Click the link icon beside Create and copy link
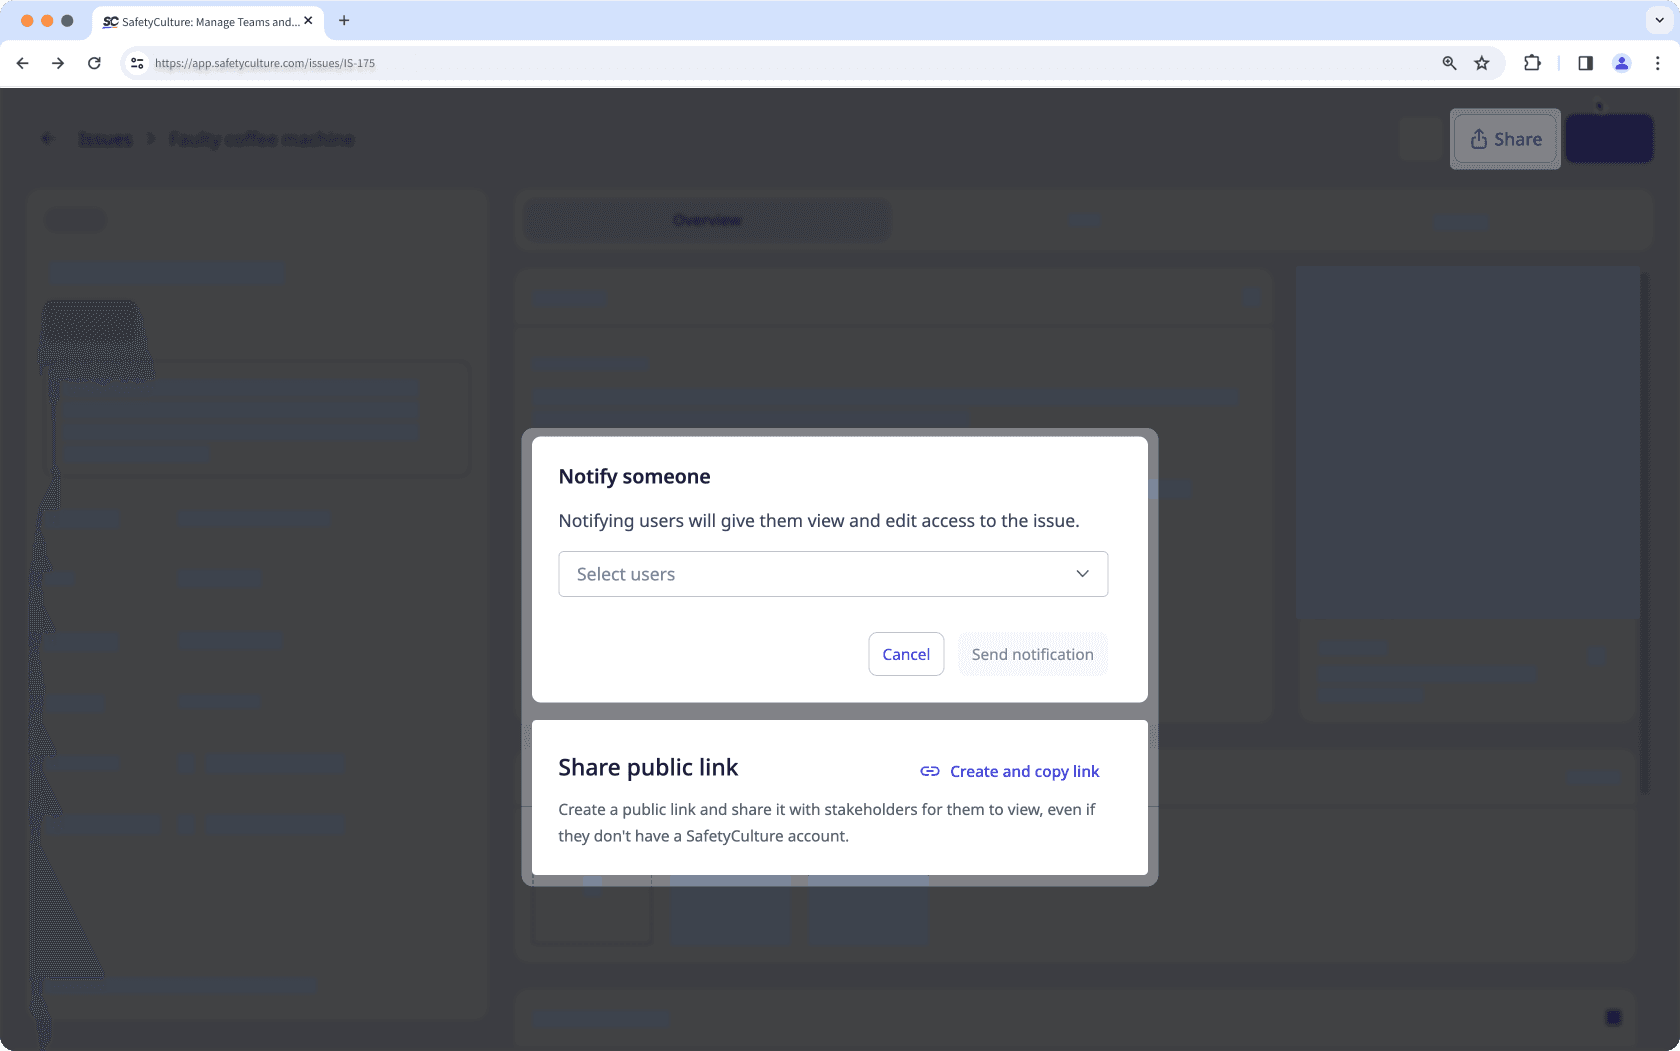The image size is (1680, 1051). click(x=929, y=771)
